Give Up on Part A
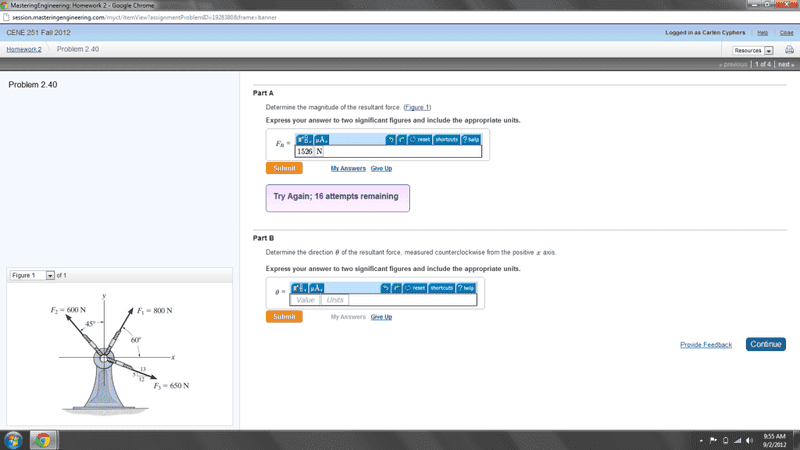This screenshot has height=450, width=800. [381, 168]
